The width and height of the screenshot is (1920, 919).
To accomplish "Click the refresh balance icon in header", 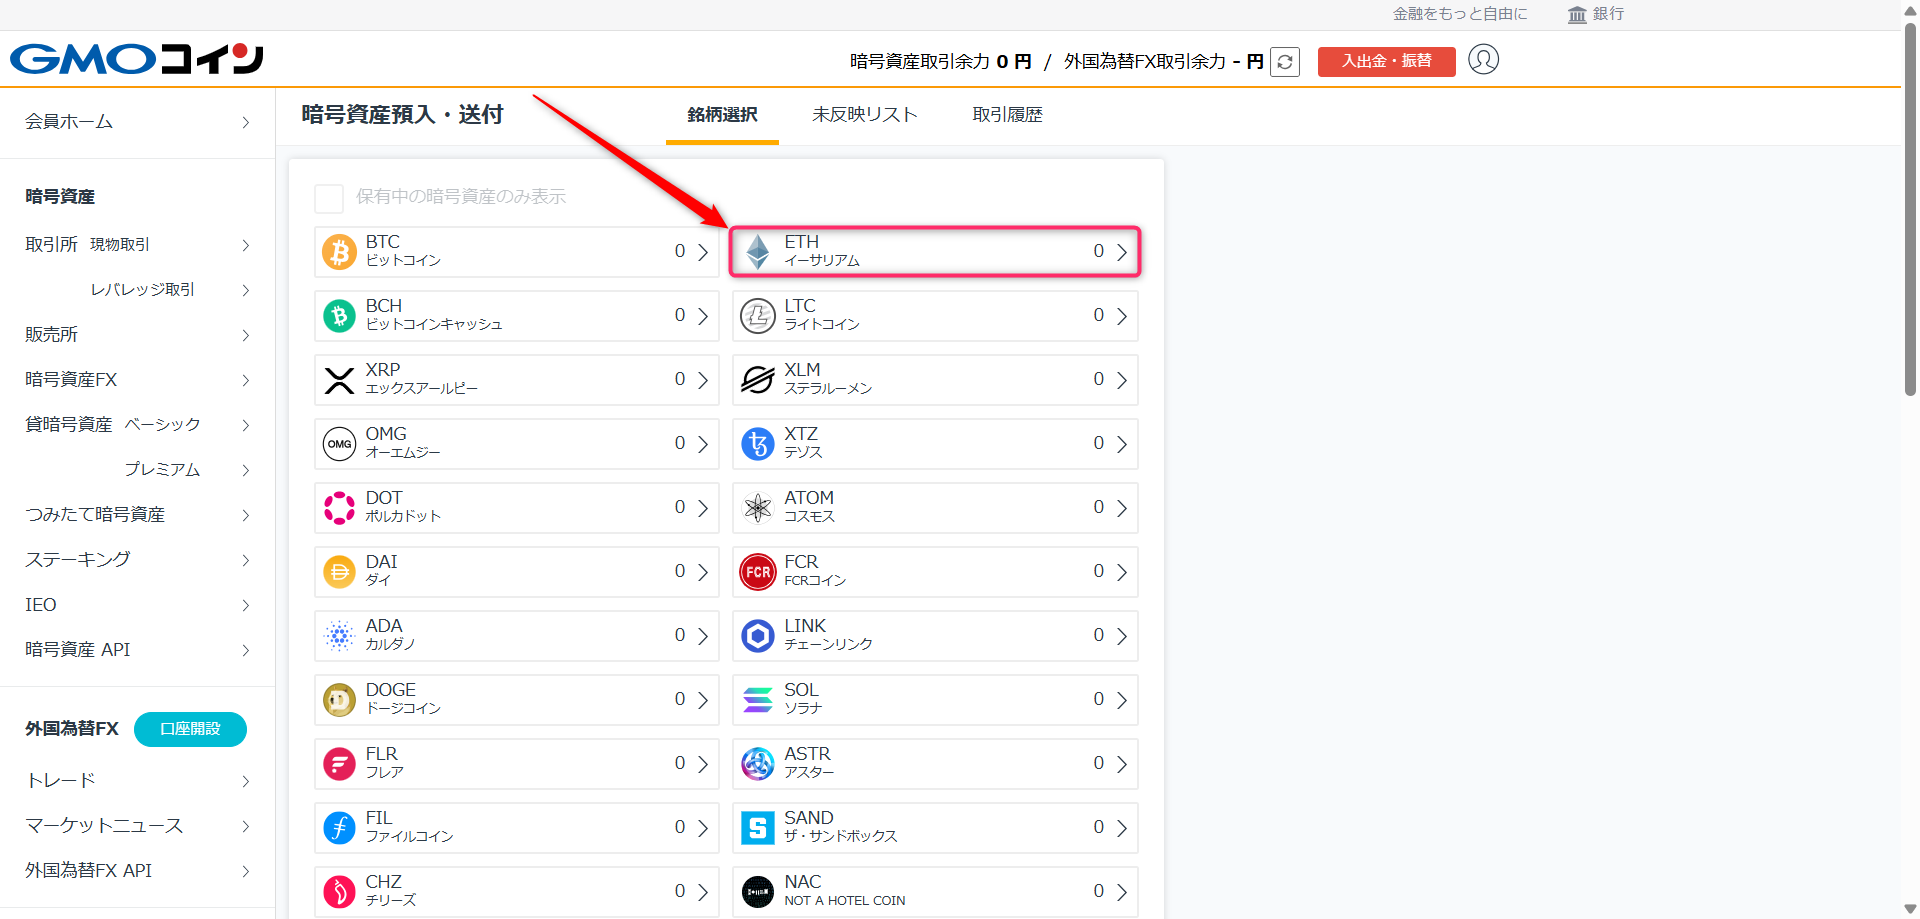I will click(x=1285, y=62).
